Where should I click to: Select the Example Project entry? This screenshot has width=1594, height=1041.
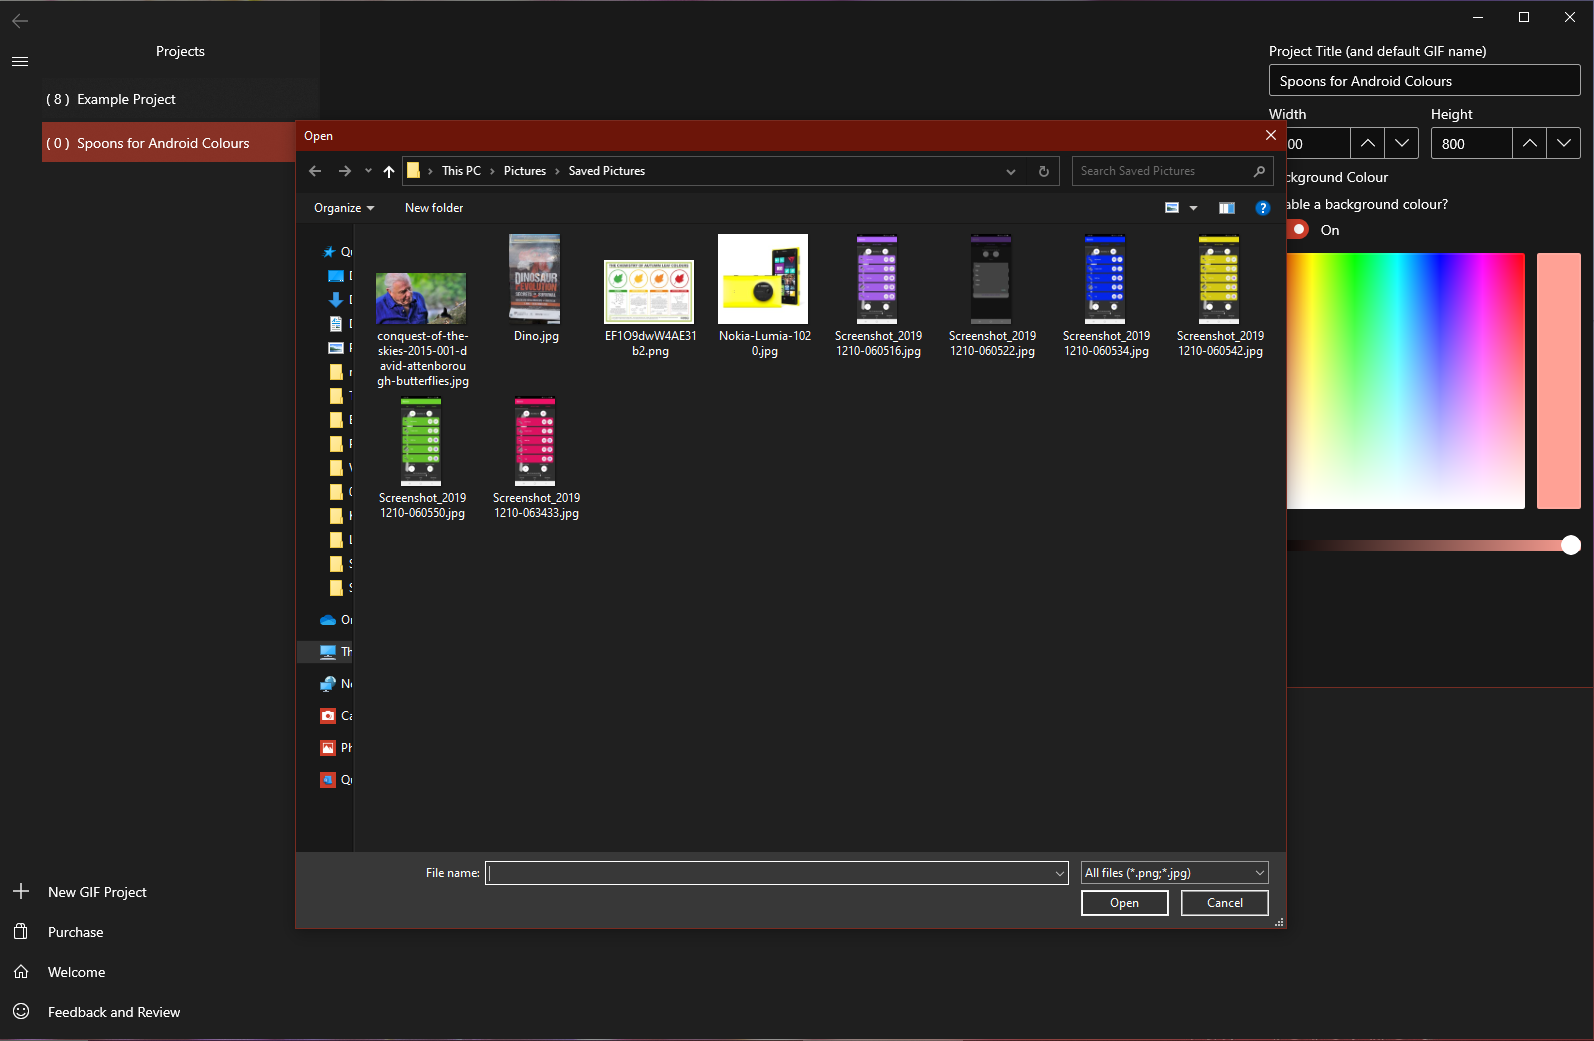pos(181,99)
